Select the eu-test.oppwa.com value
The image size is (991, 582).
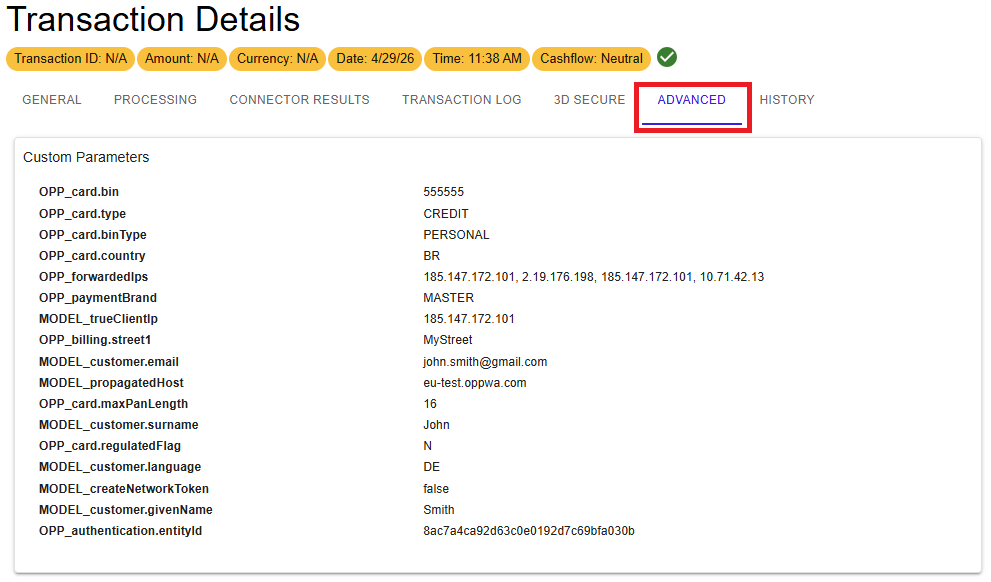475,383
